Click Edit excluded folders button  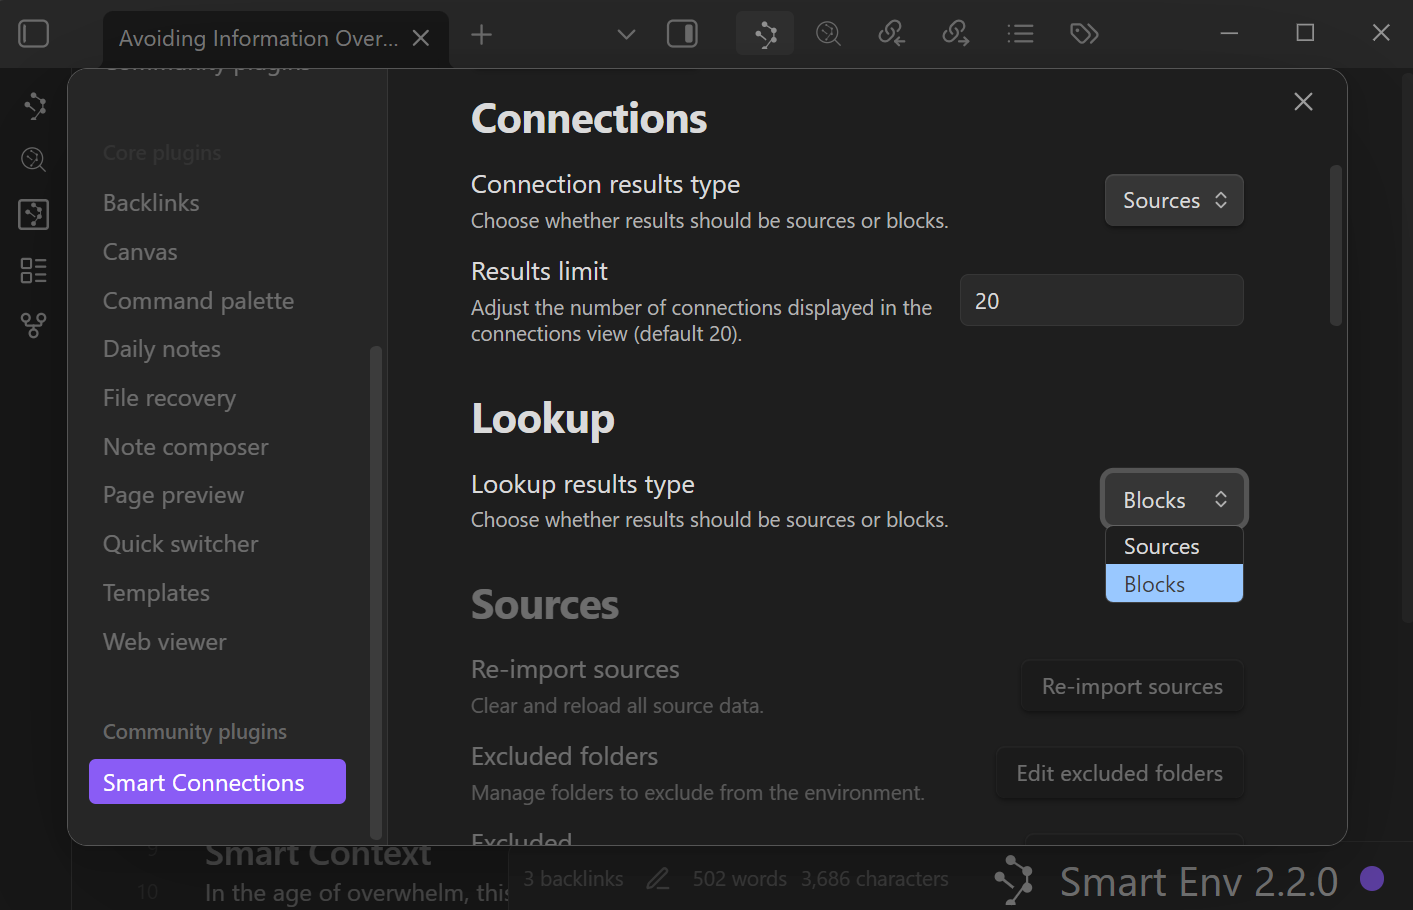click(1119, 774)
